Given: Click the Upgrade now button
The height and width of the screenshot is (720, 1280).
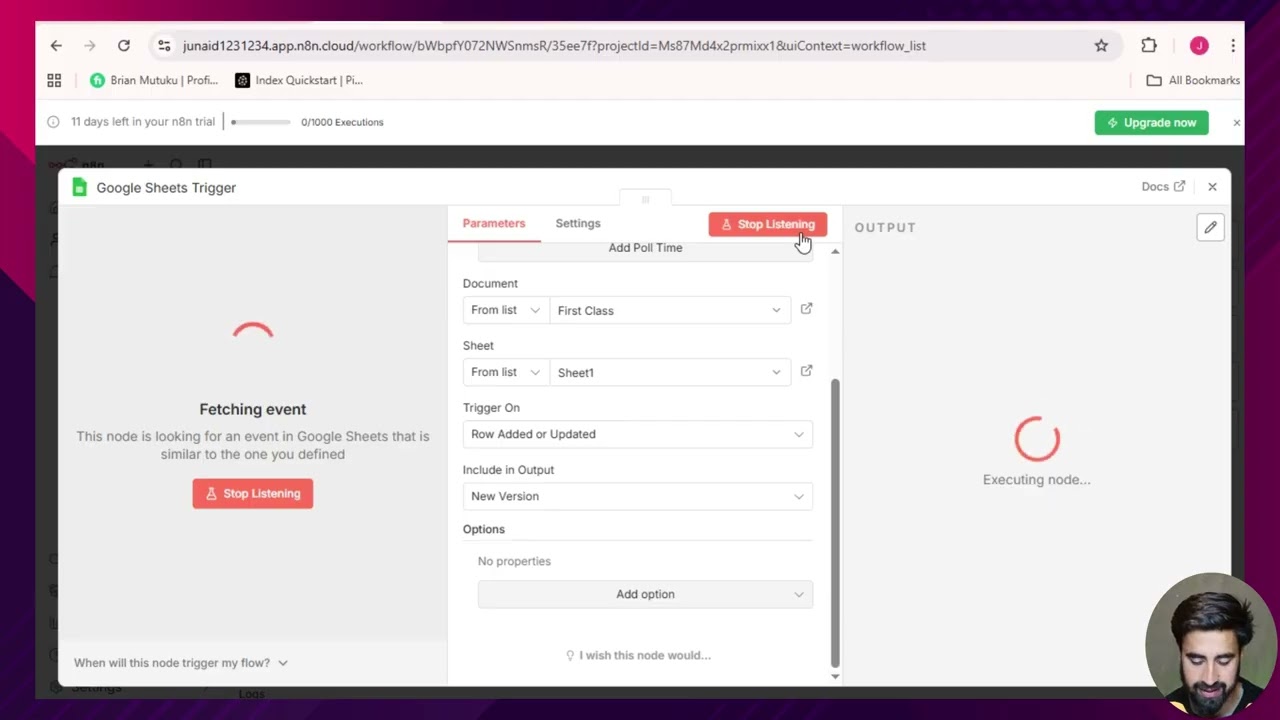Looking at the screenshot, I should (1151, 122).
